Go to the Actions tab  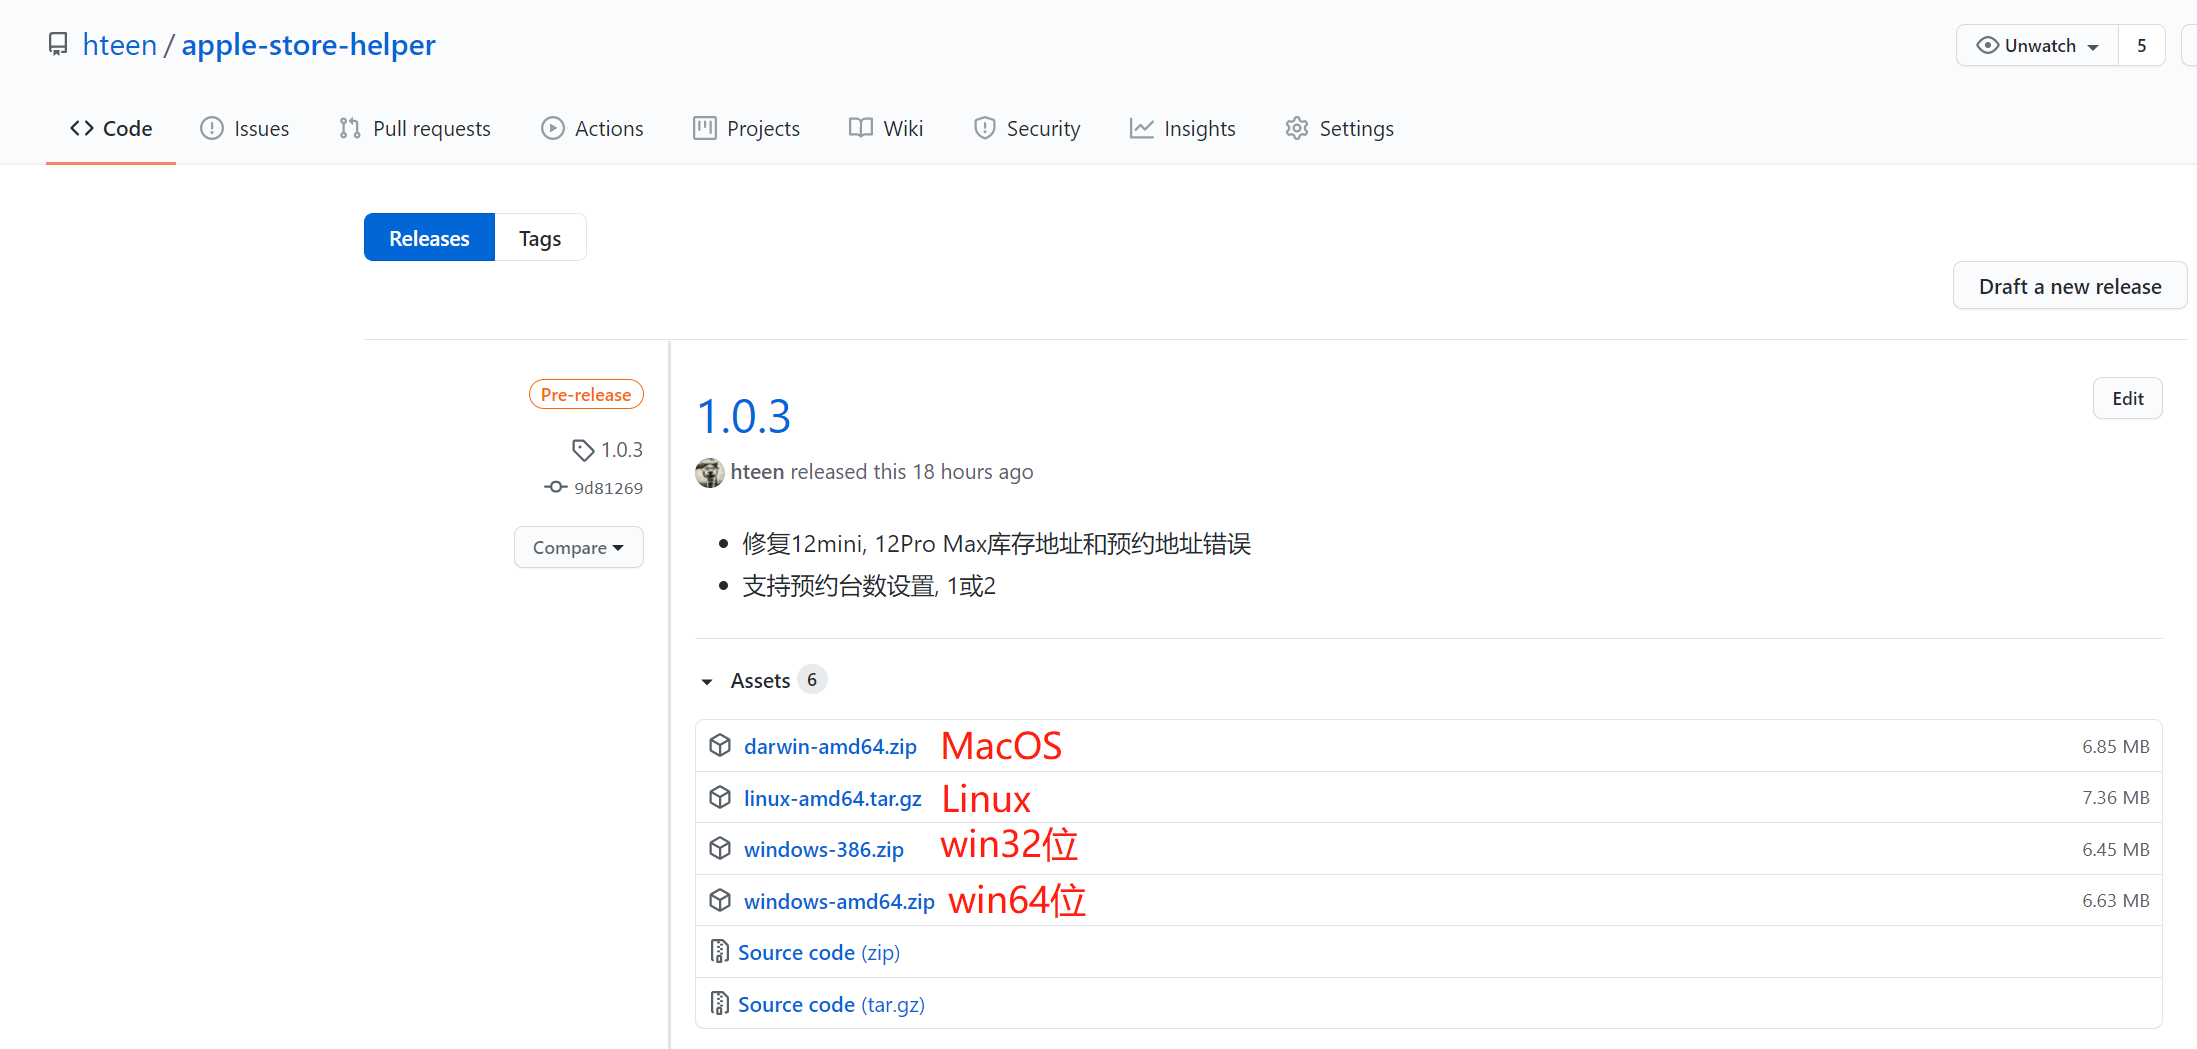pyautogui.click(x=593, y=129)
